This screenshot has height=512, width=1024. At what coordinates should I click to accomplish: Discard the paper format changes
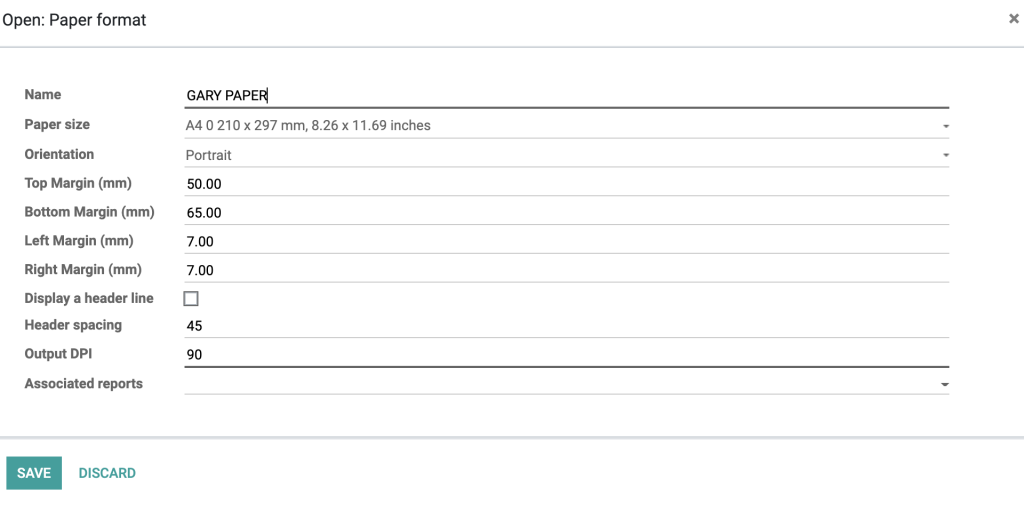click(107, 473)
